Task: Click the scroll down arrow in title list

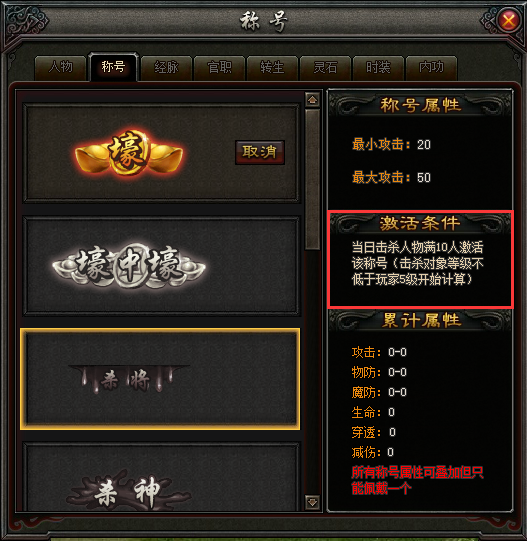Action: [312, 502]
